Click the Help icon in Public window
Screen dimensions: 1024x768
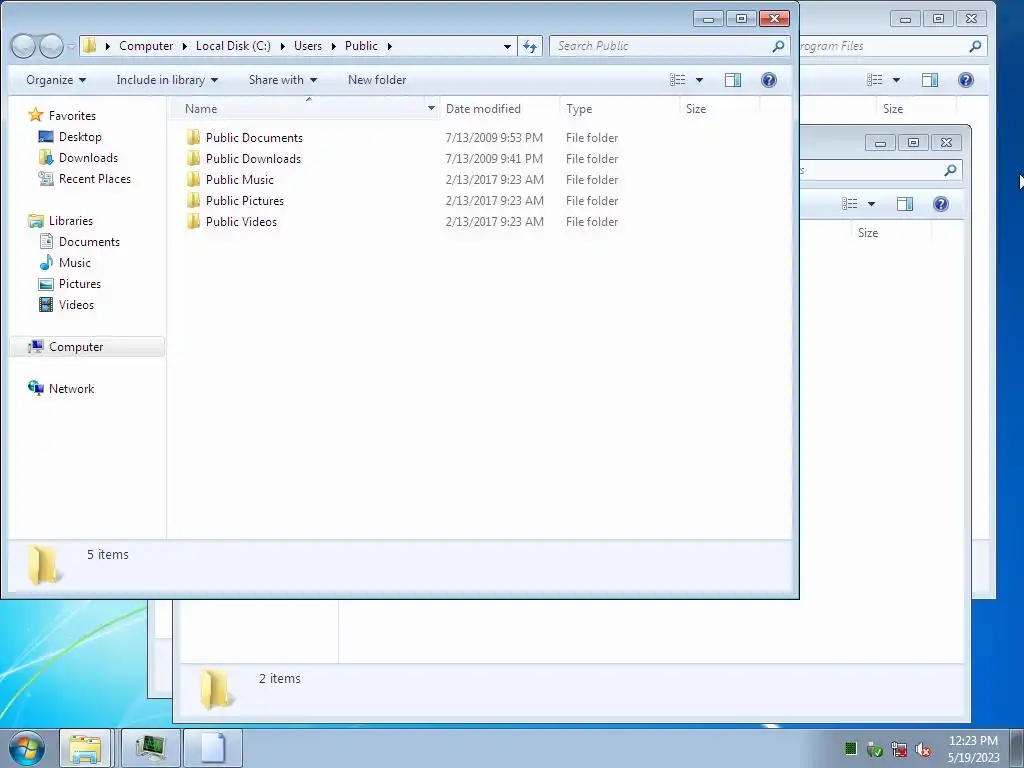coord(769,80)
